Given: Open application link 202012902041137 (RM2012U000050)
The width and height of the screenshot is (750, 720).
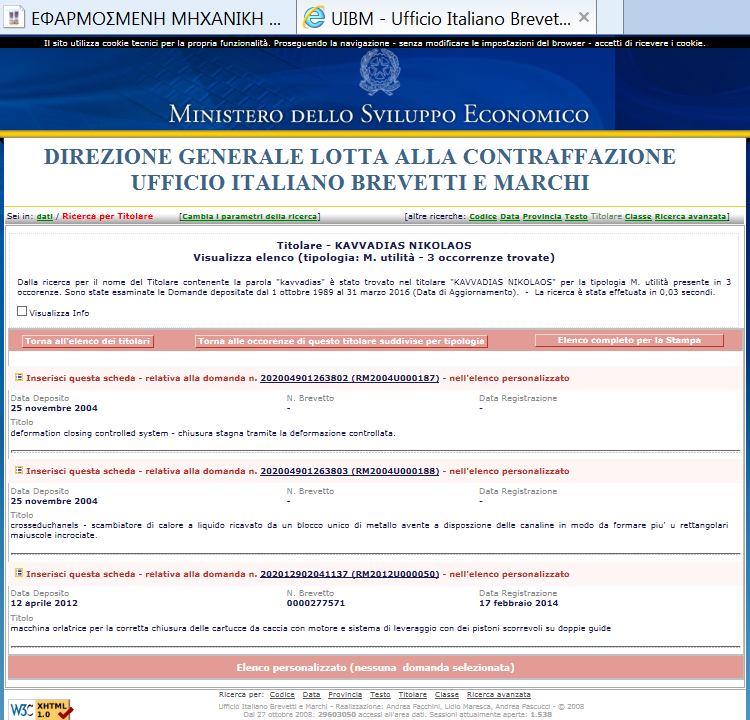Looking at the screenshot, I should click(349, 574).
